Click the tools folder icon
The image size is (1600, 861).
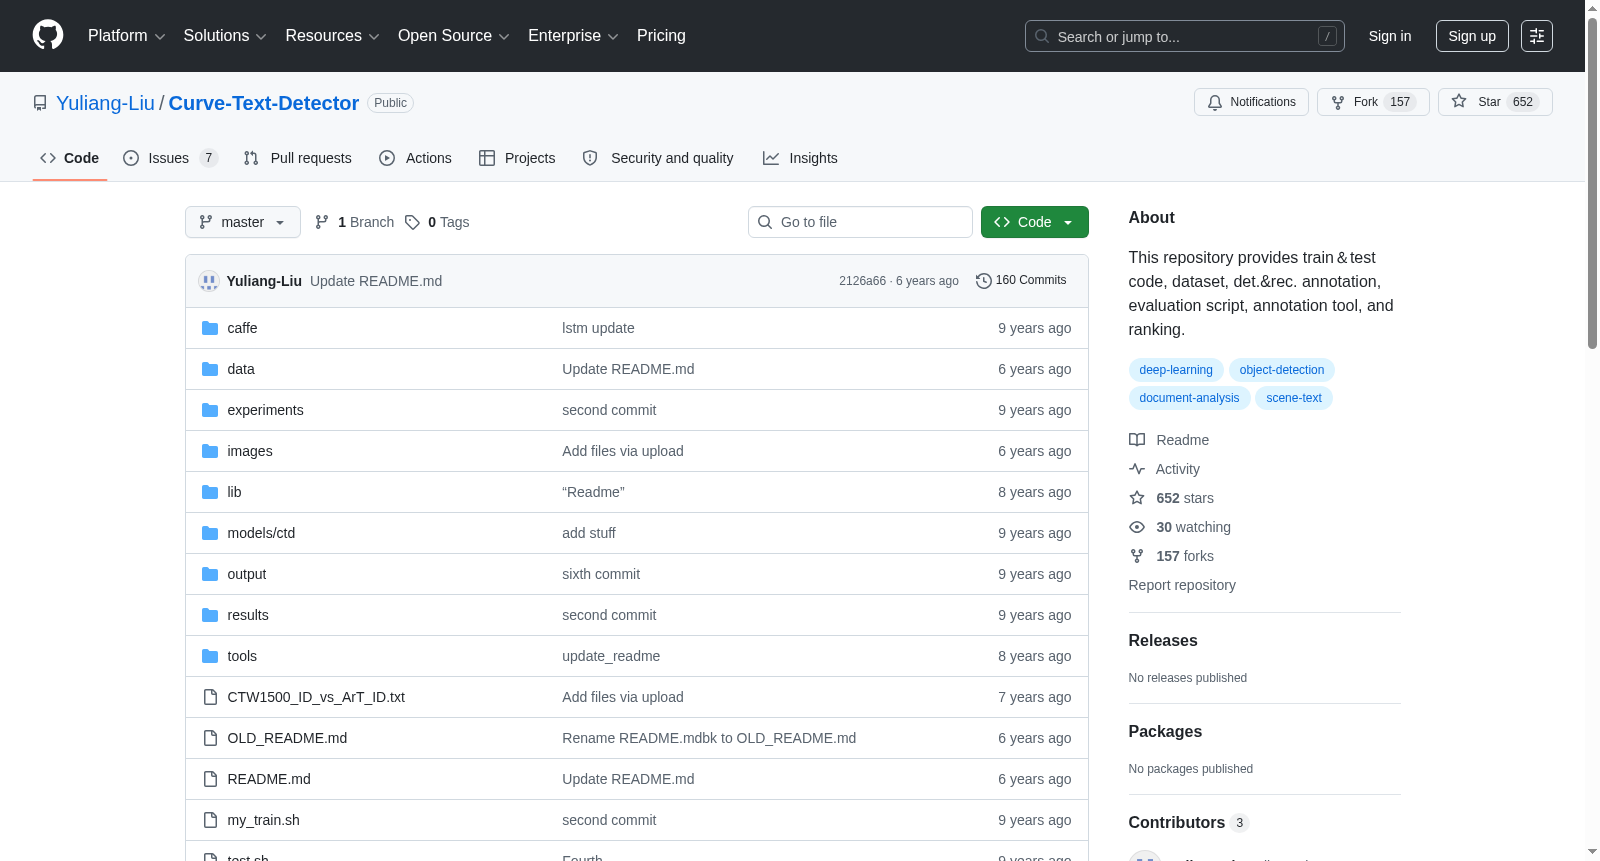210,656
